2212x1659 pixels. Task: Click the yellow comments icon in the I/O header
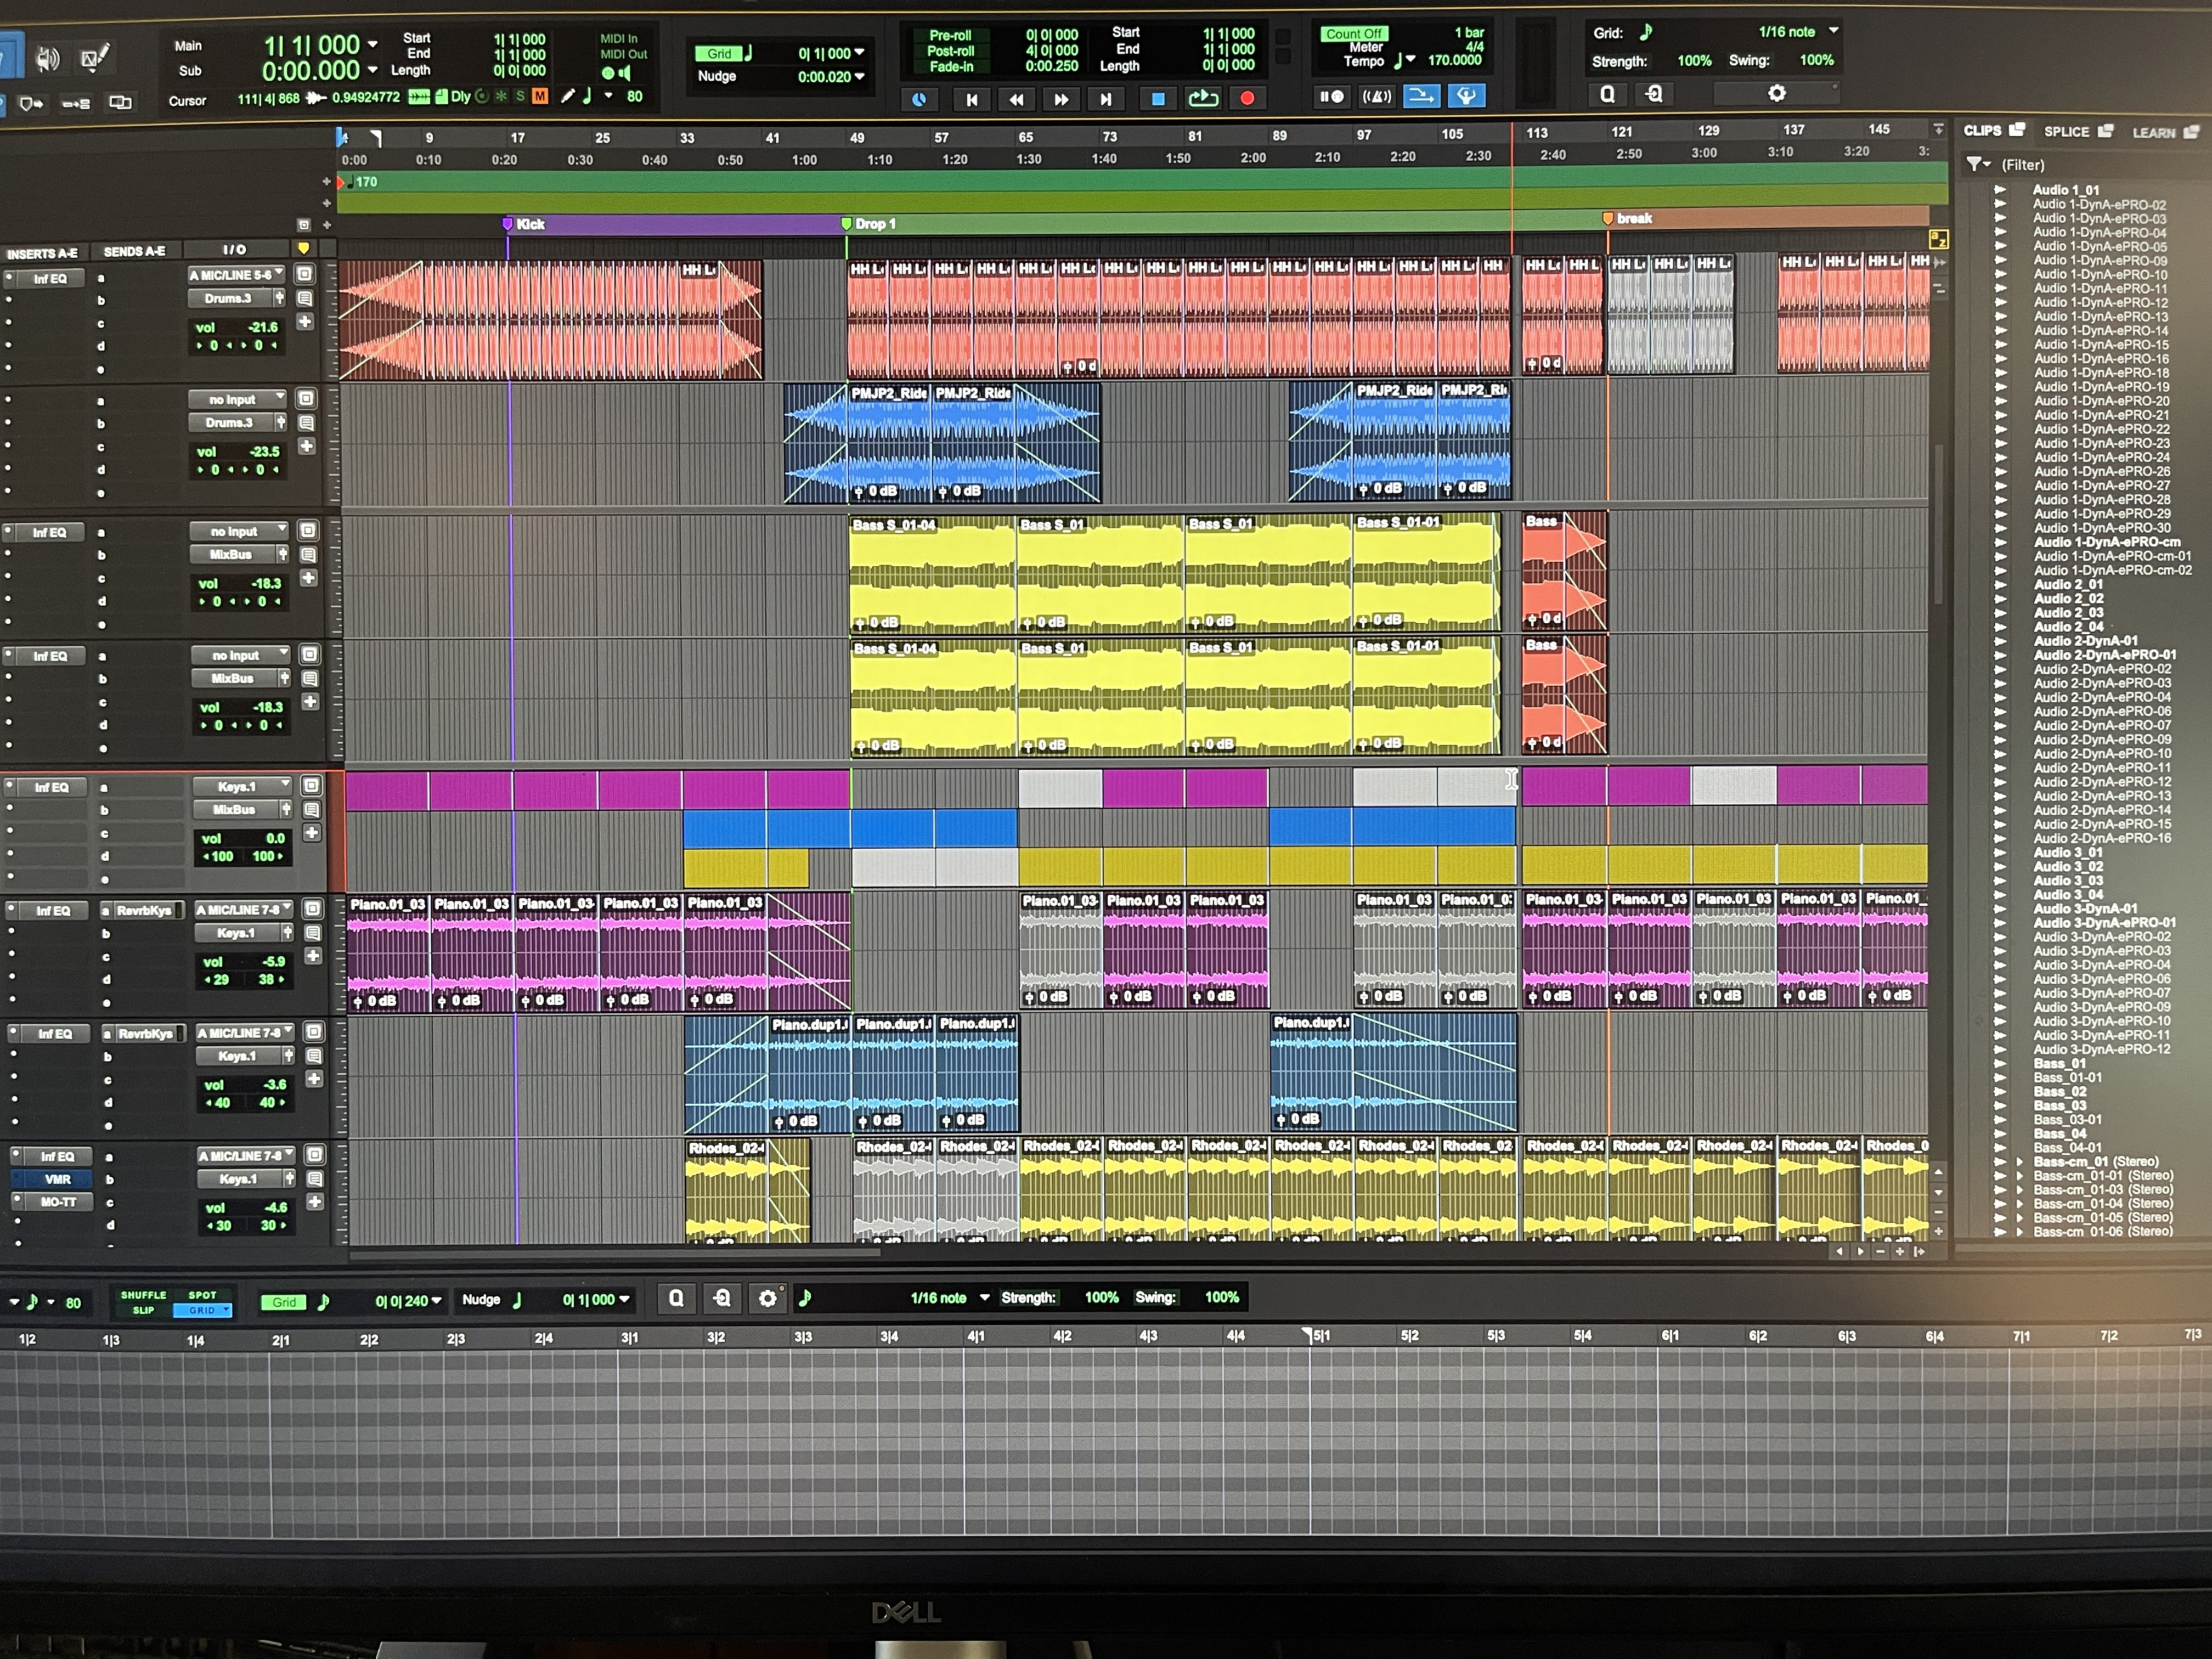click(x=303, y=248)
